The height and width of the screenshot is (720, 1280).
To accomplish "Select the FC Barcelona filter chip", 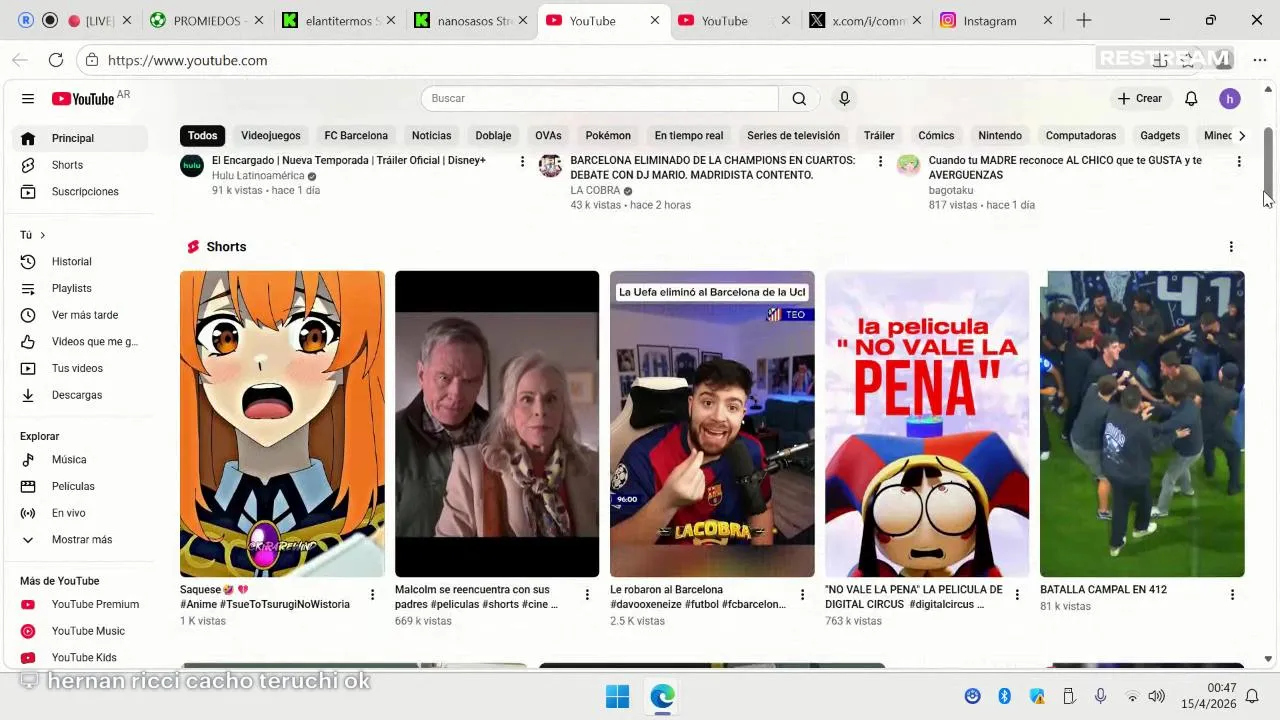I will [x=356, y=135].
